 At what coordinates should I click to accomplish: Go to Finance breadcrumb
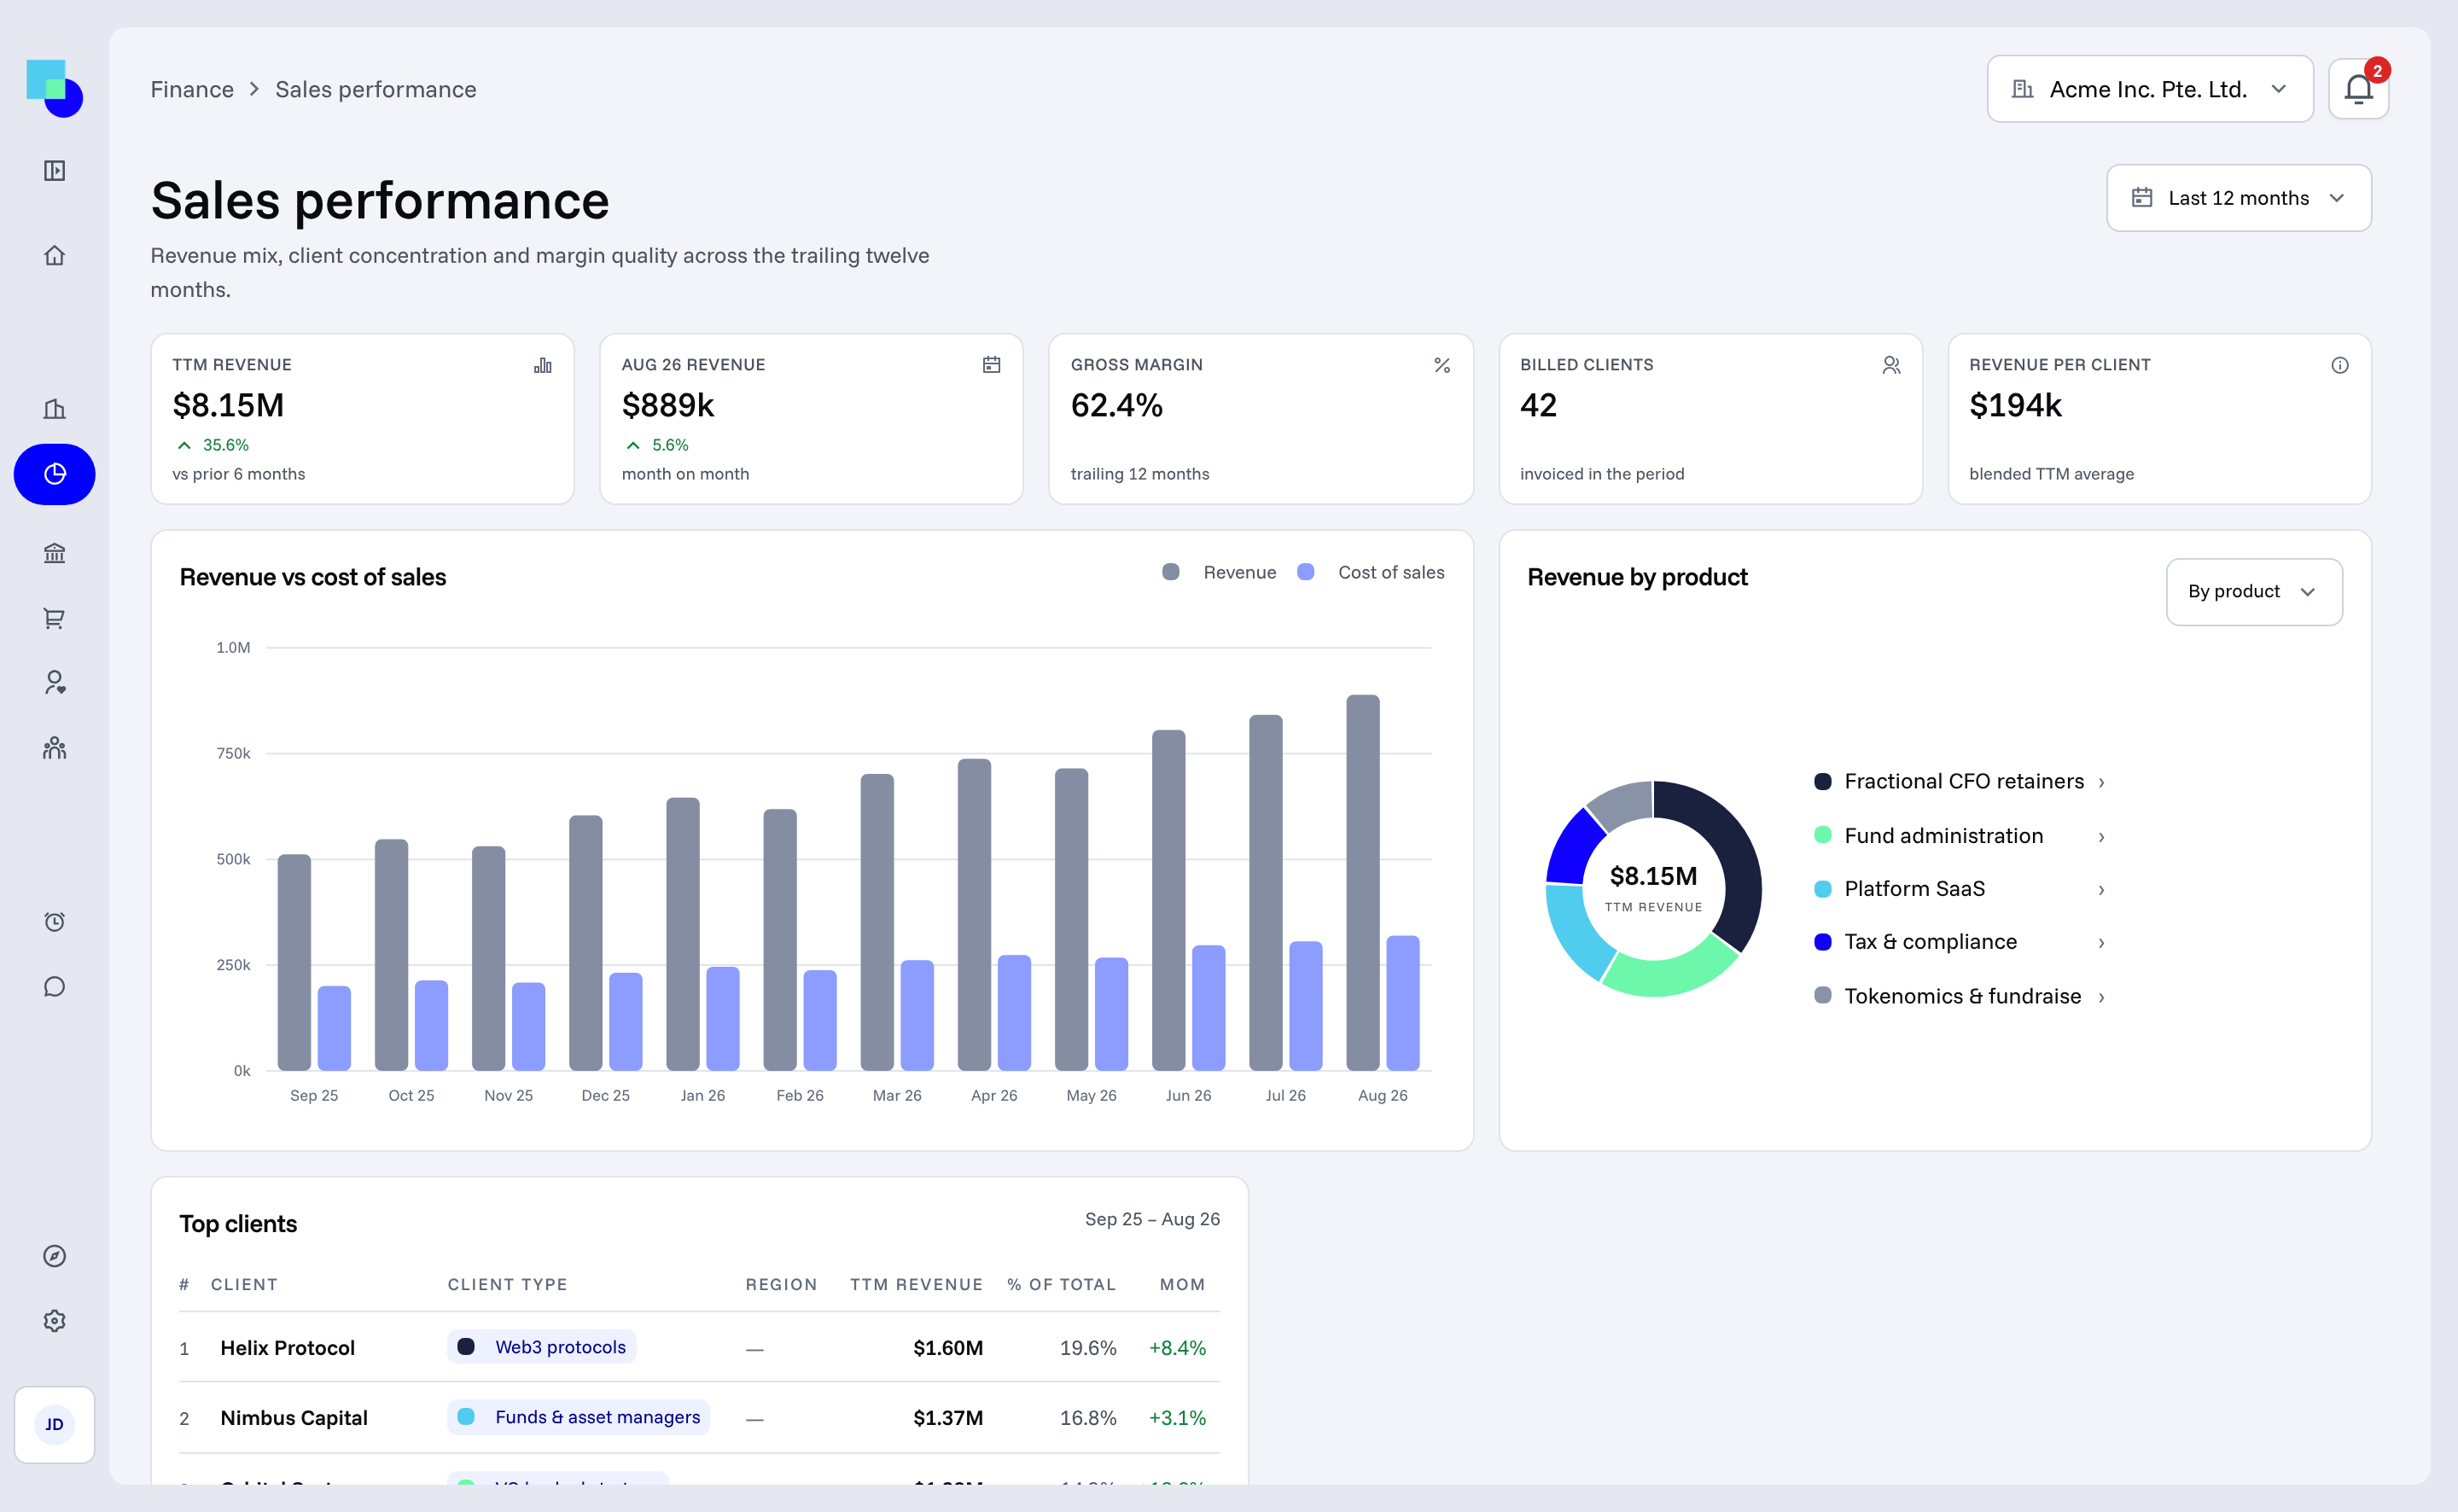192,89
